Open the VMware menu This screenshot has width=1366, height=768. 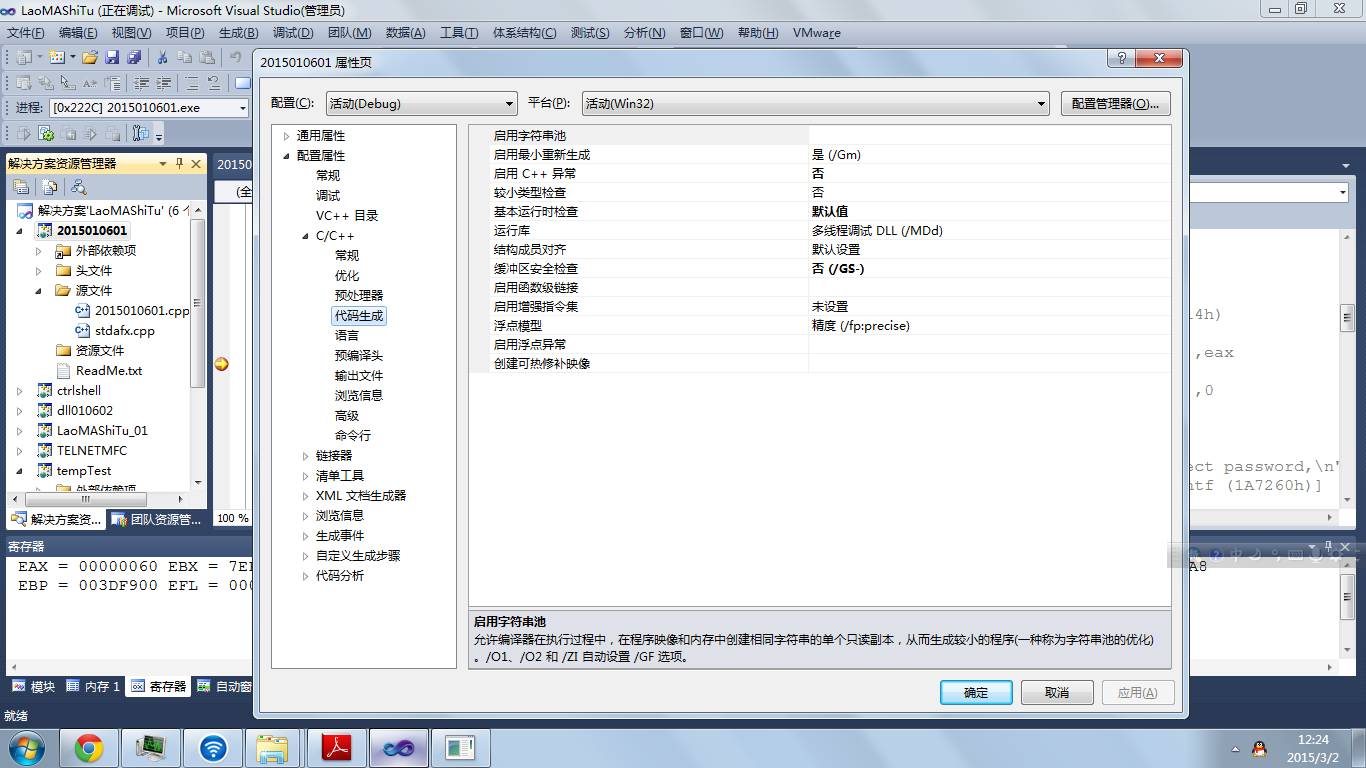click(817, 33)
